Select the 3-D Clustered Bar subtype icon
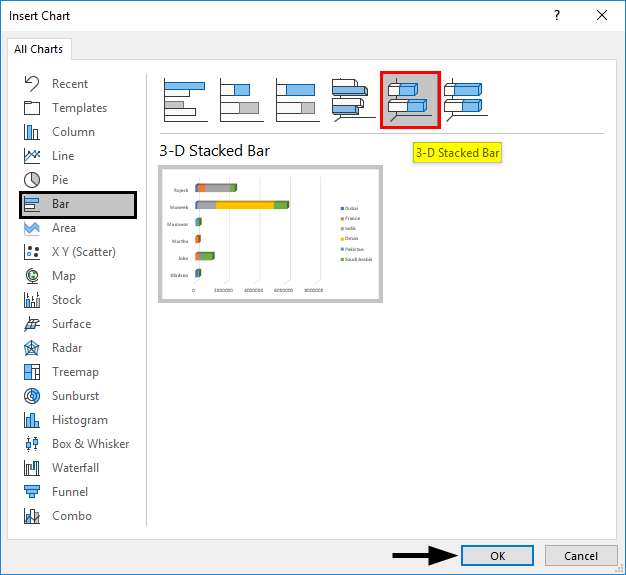Viewport: 626px width, 575px height. pyautogui.click(x=354, y=100)
